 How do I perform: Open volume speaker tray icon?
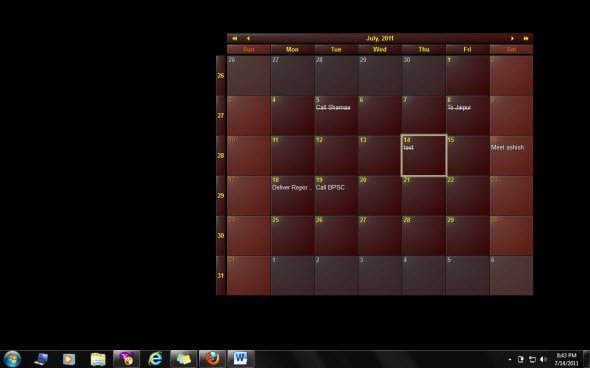[543, 359]
